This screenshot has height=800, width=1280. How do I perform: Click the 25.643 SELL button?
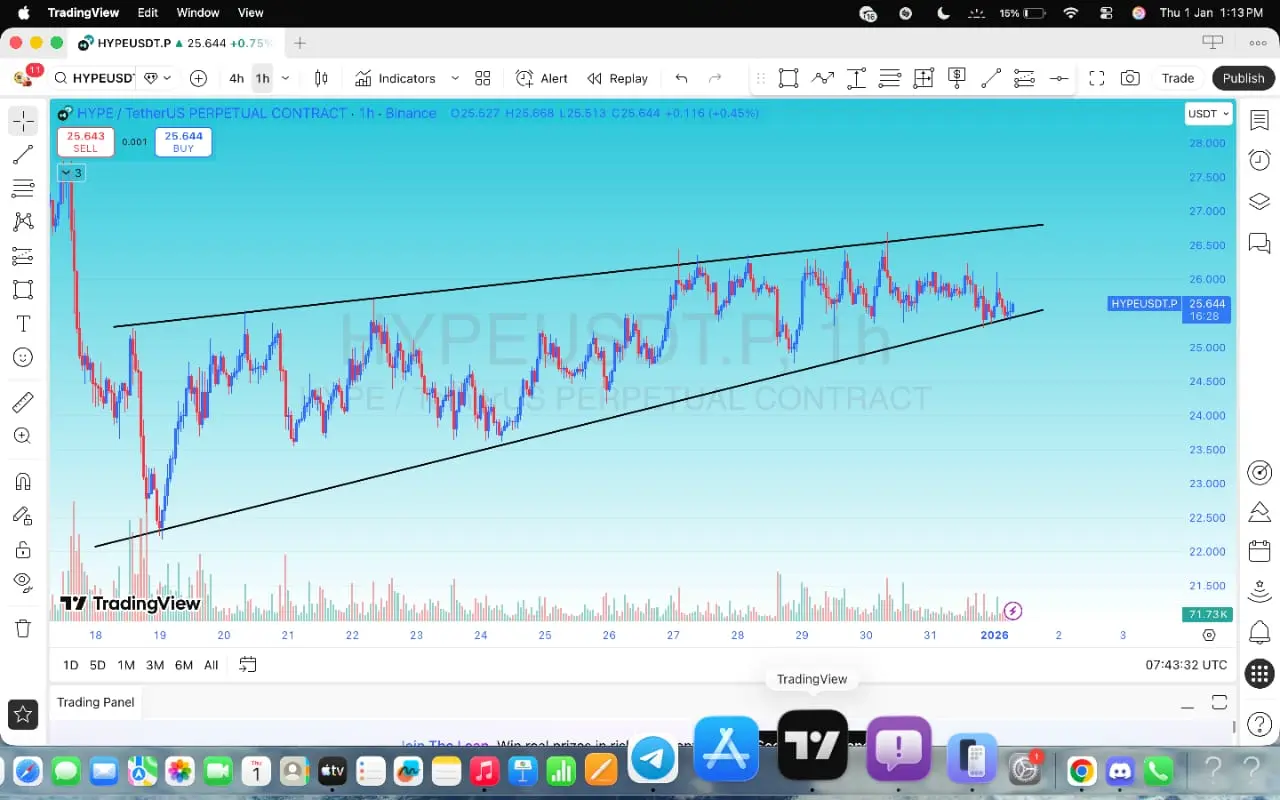tap(85, 142)
